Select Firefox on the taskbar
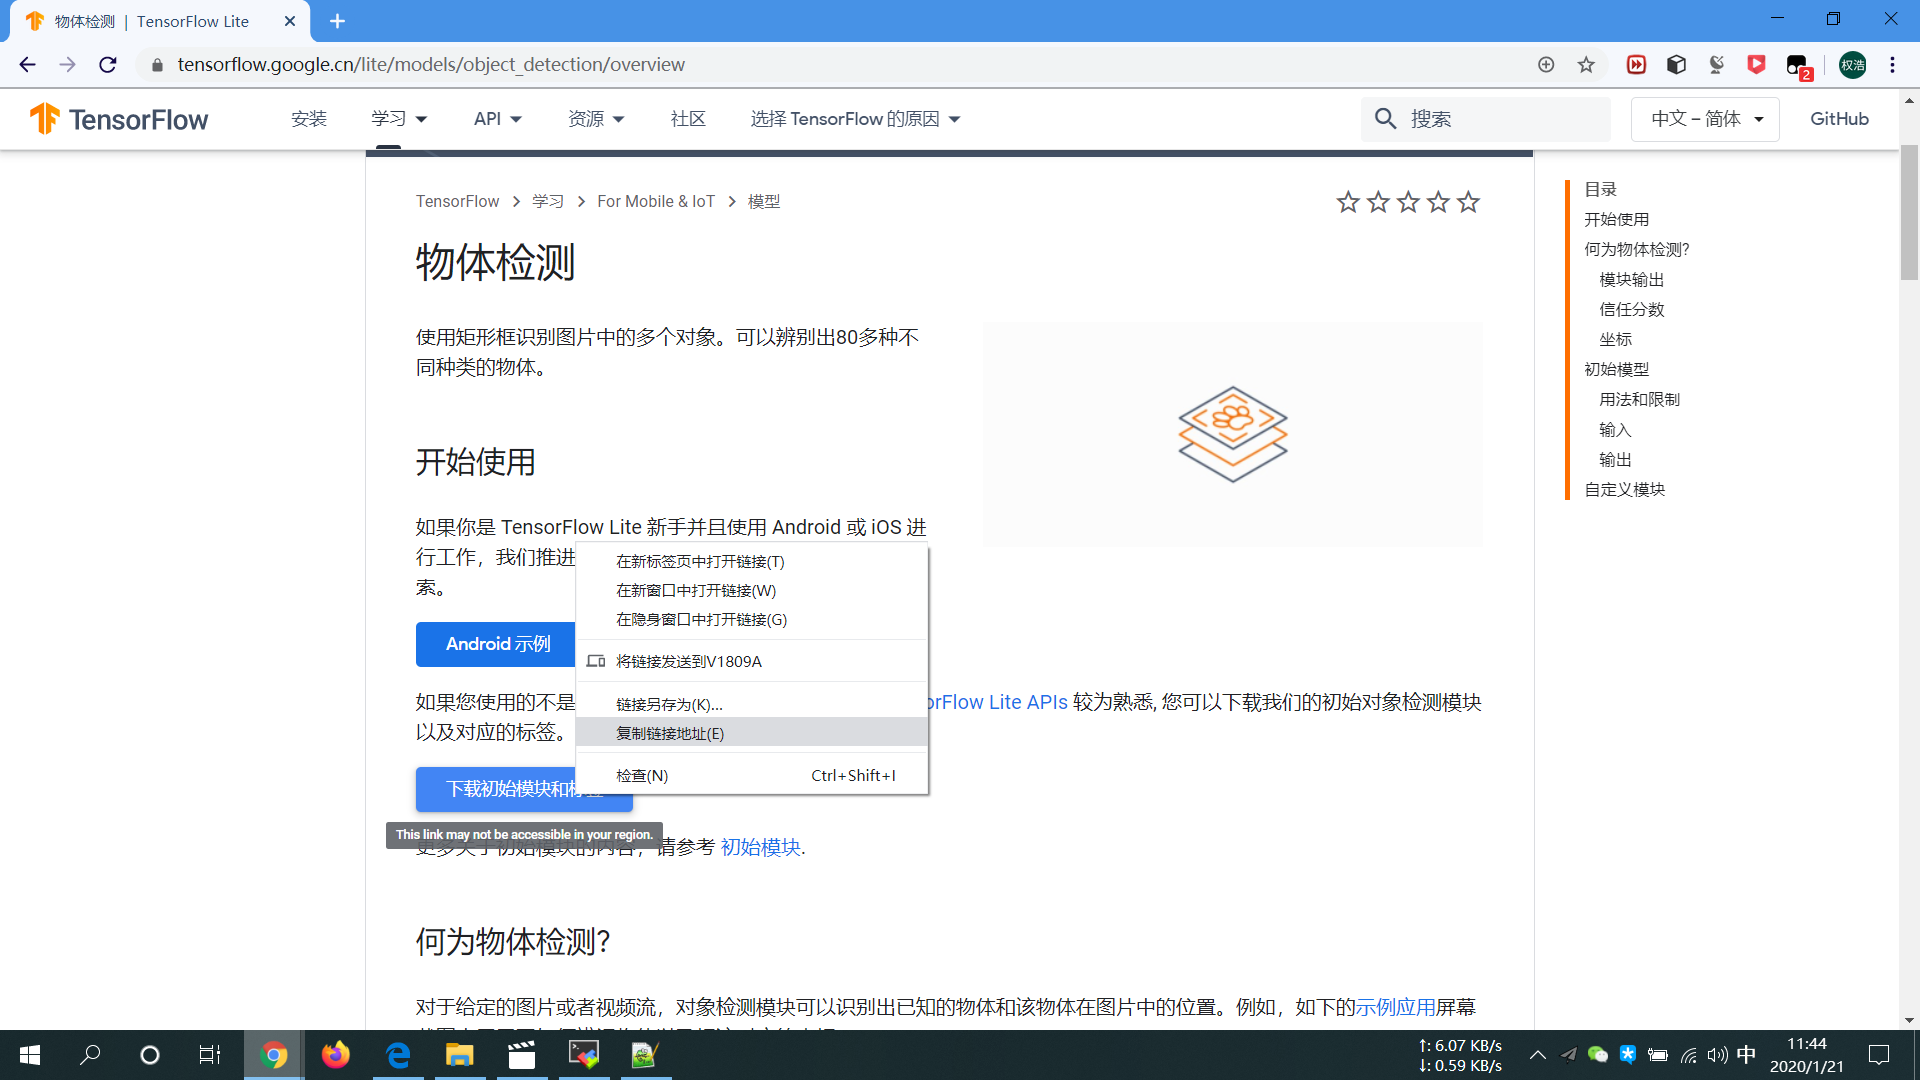Viewport: 1920px width, 1080px height. click(x=335, y=1055)
